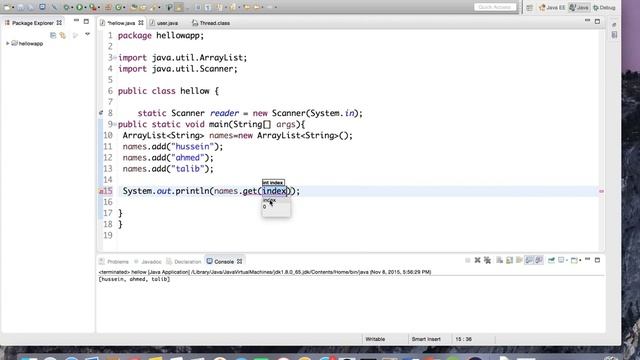Switch to the Java perspective
The width and height of the screenshot is (640, 360).
pyautogui.click(x=579, y=7)
